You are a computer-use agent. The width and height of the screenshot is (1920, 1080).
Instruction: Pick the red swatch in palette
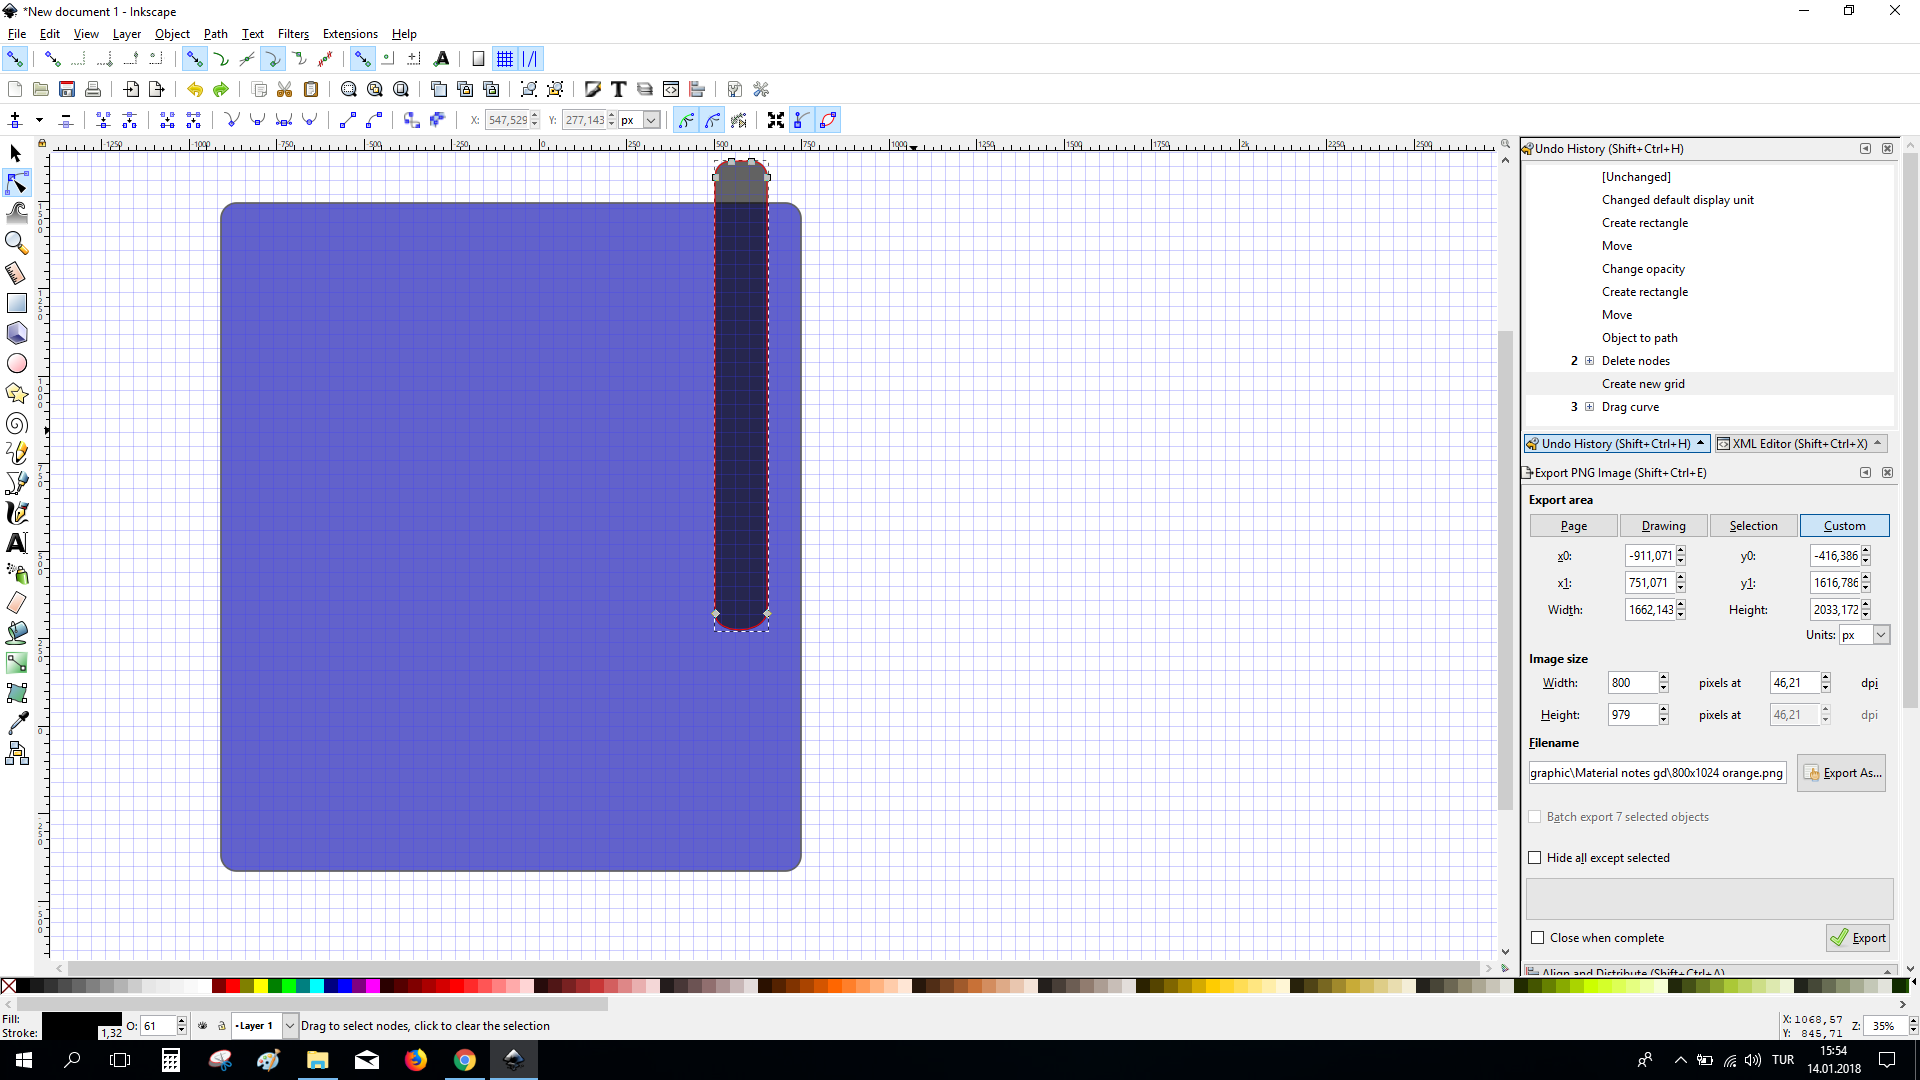point(232,986)
